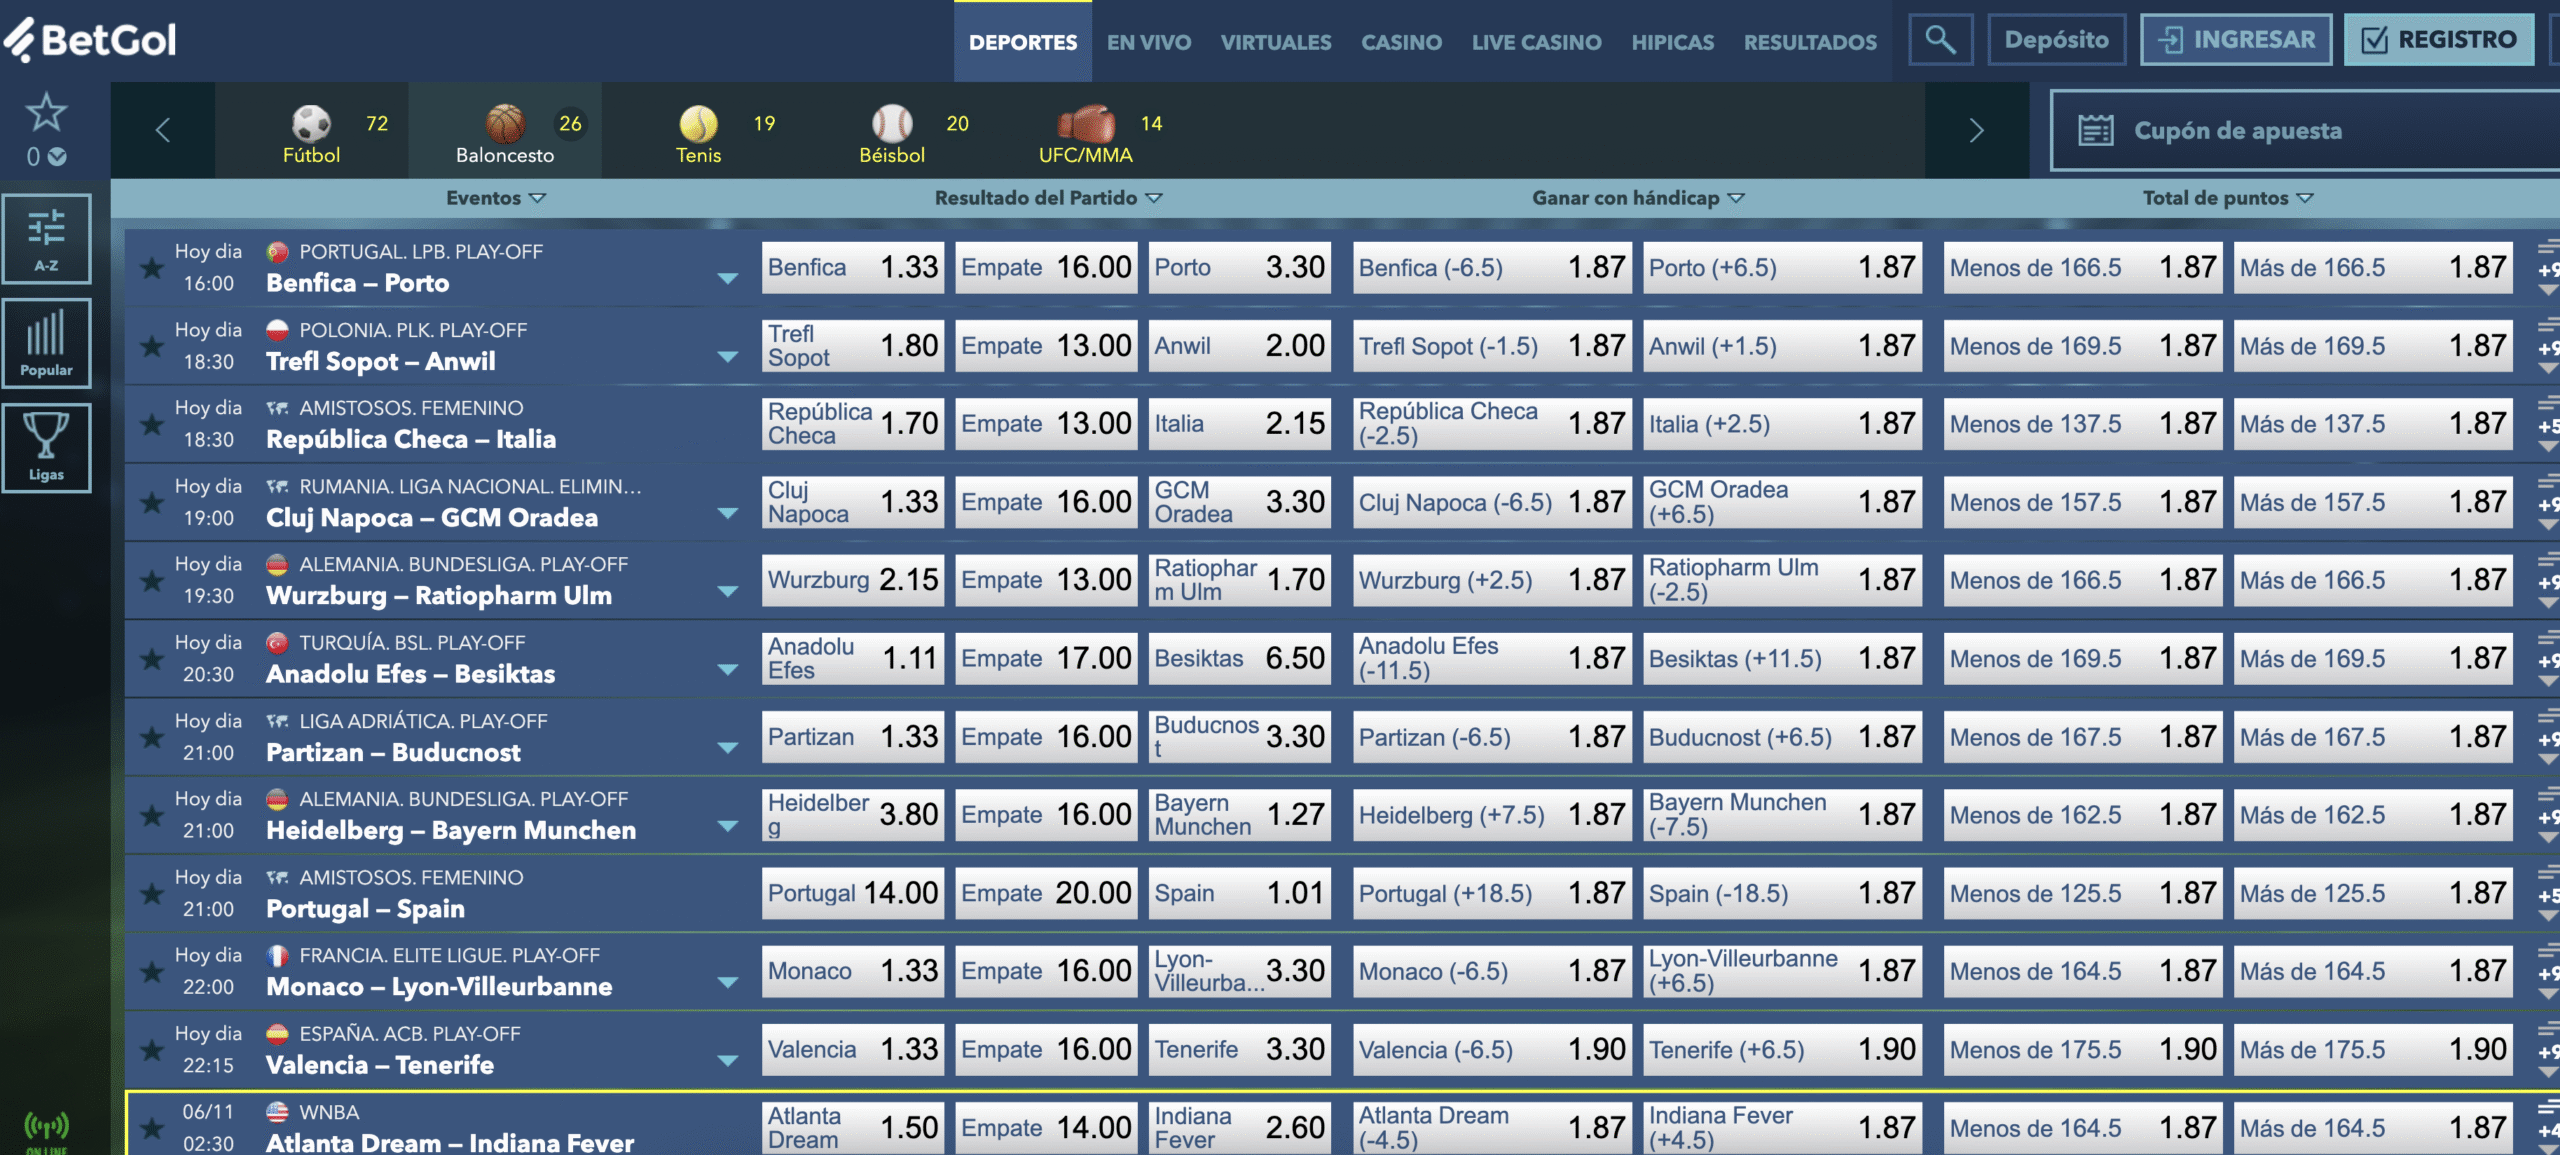Open the Cupón de apuesta panel
2560x1155 pixels.
coord(2305,131)
